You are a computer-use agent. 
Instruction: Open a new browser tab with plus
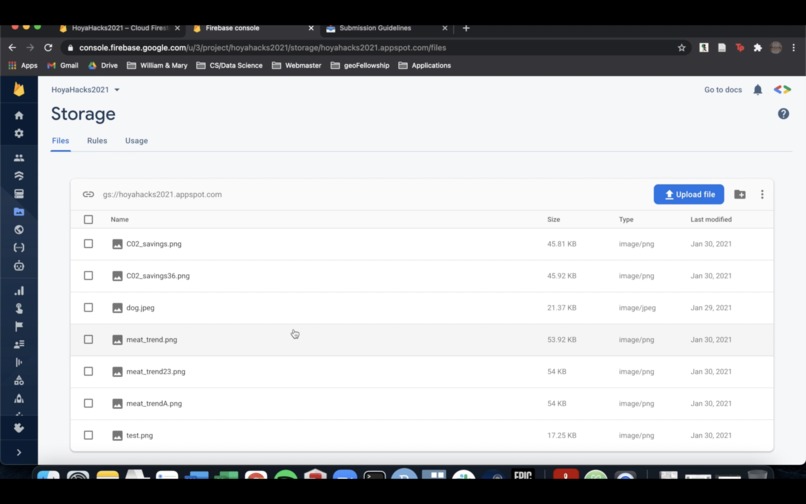466,28
